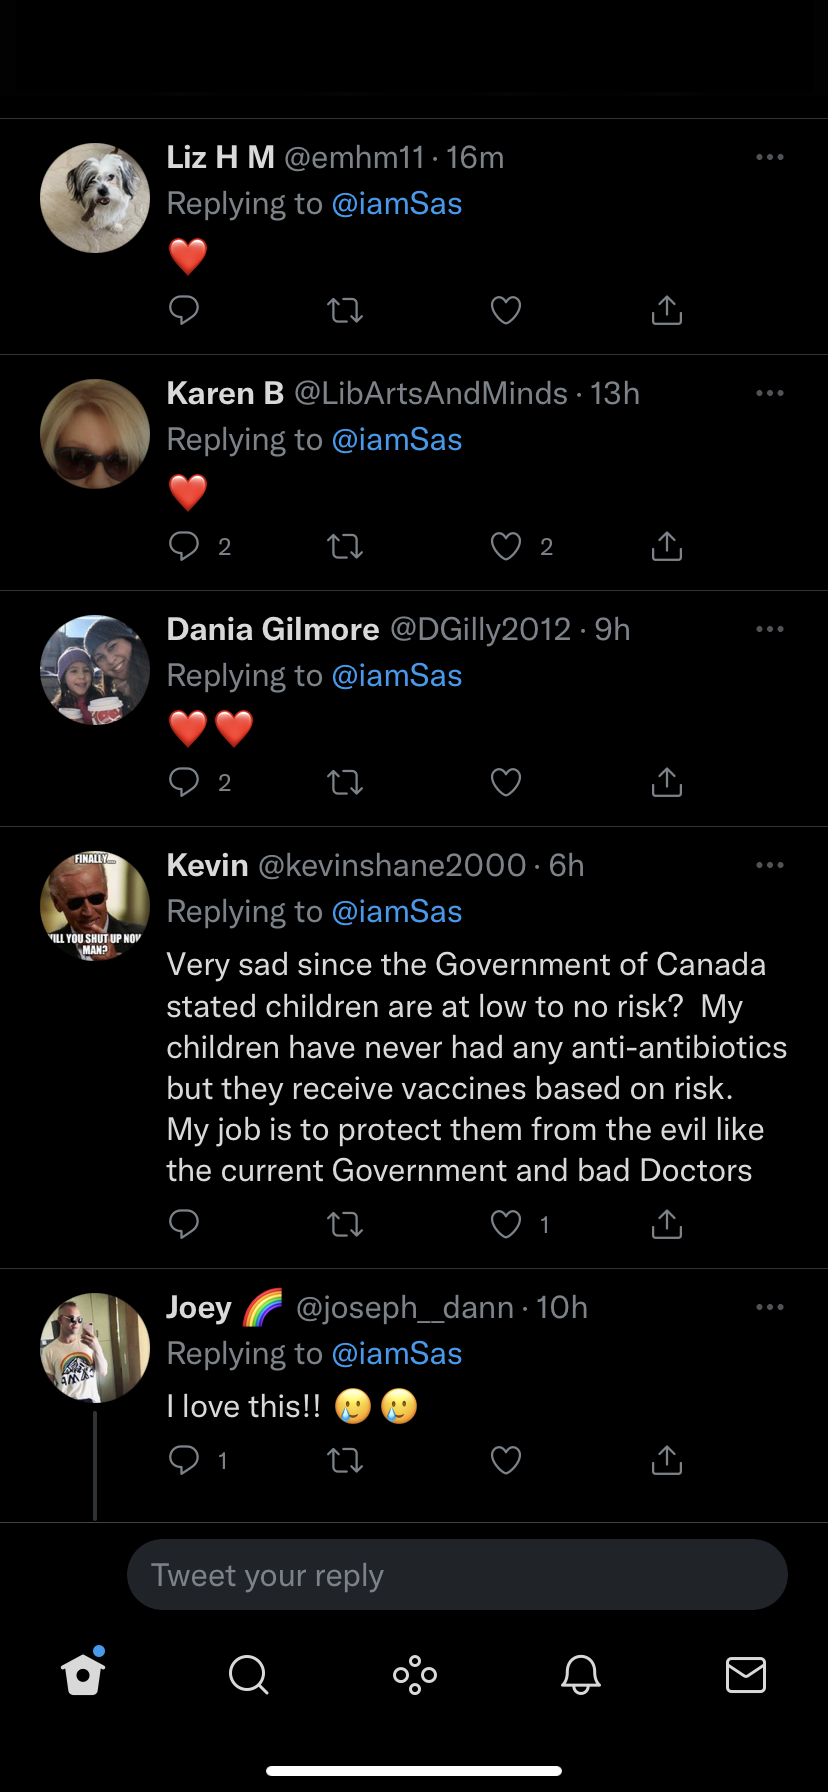Image resolution: width=828 pixels, height=1792 pixels.
Task: Expand more options for Joey's tweet
Action: [x=769, y=1307]
